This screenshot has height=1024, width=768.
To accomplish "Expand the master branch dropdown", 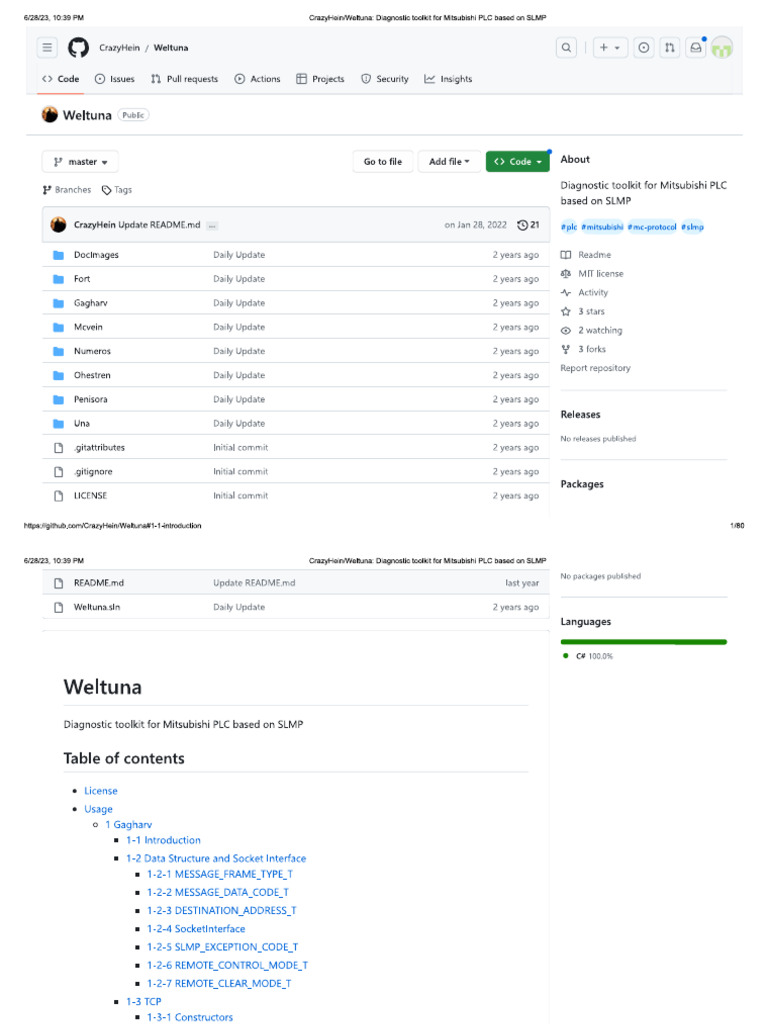I will [80, 162].
